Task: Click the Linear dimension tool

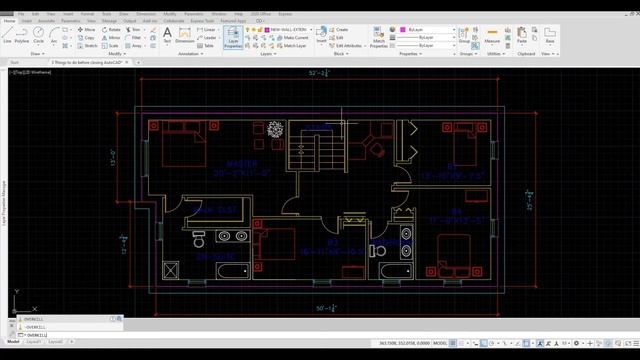Action: (206, 30)
